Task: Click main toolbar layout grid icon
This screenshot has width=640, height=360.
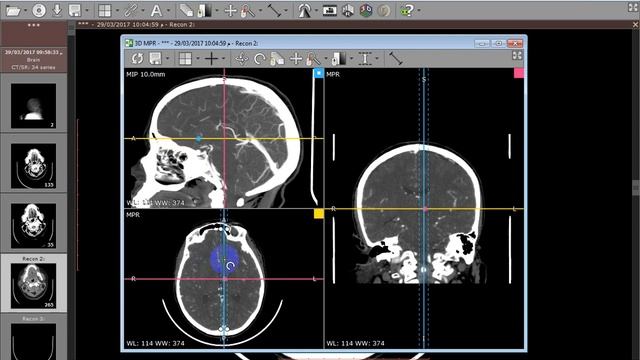Action: [x=105, y=10]
